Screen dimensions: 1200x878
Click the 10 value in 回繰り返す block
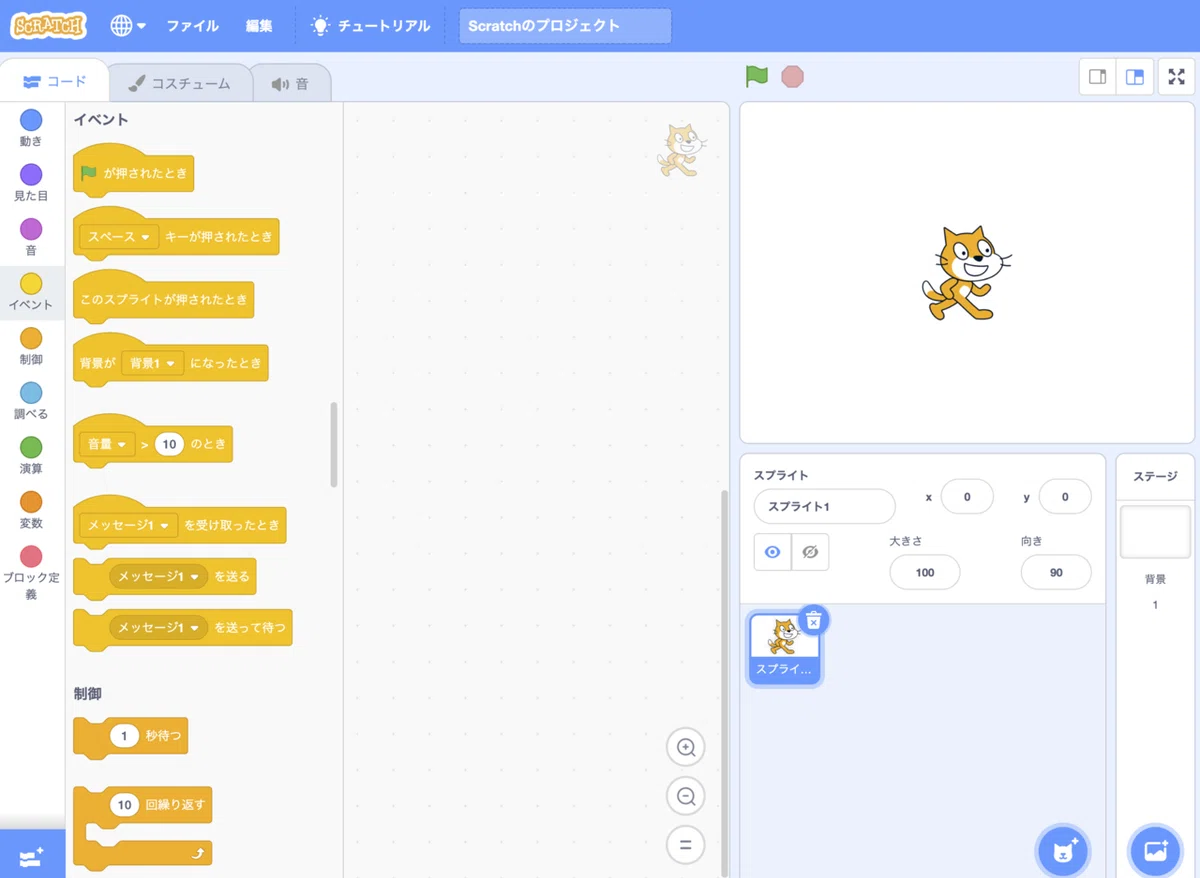pyautogui.click(x=124, y=804)
